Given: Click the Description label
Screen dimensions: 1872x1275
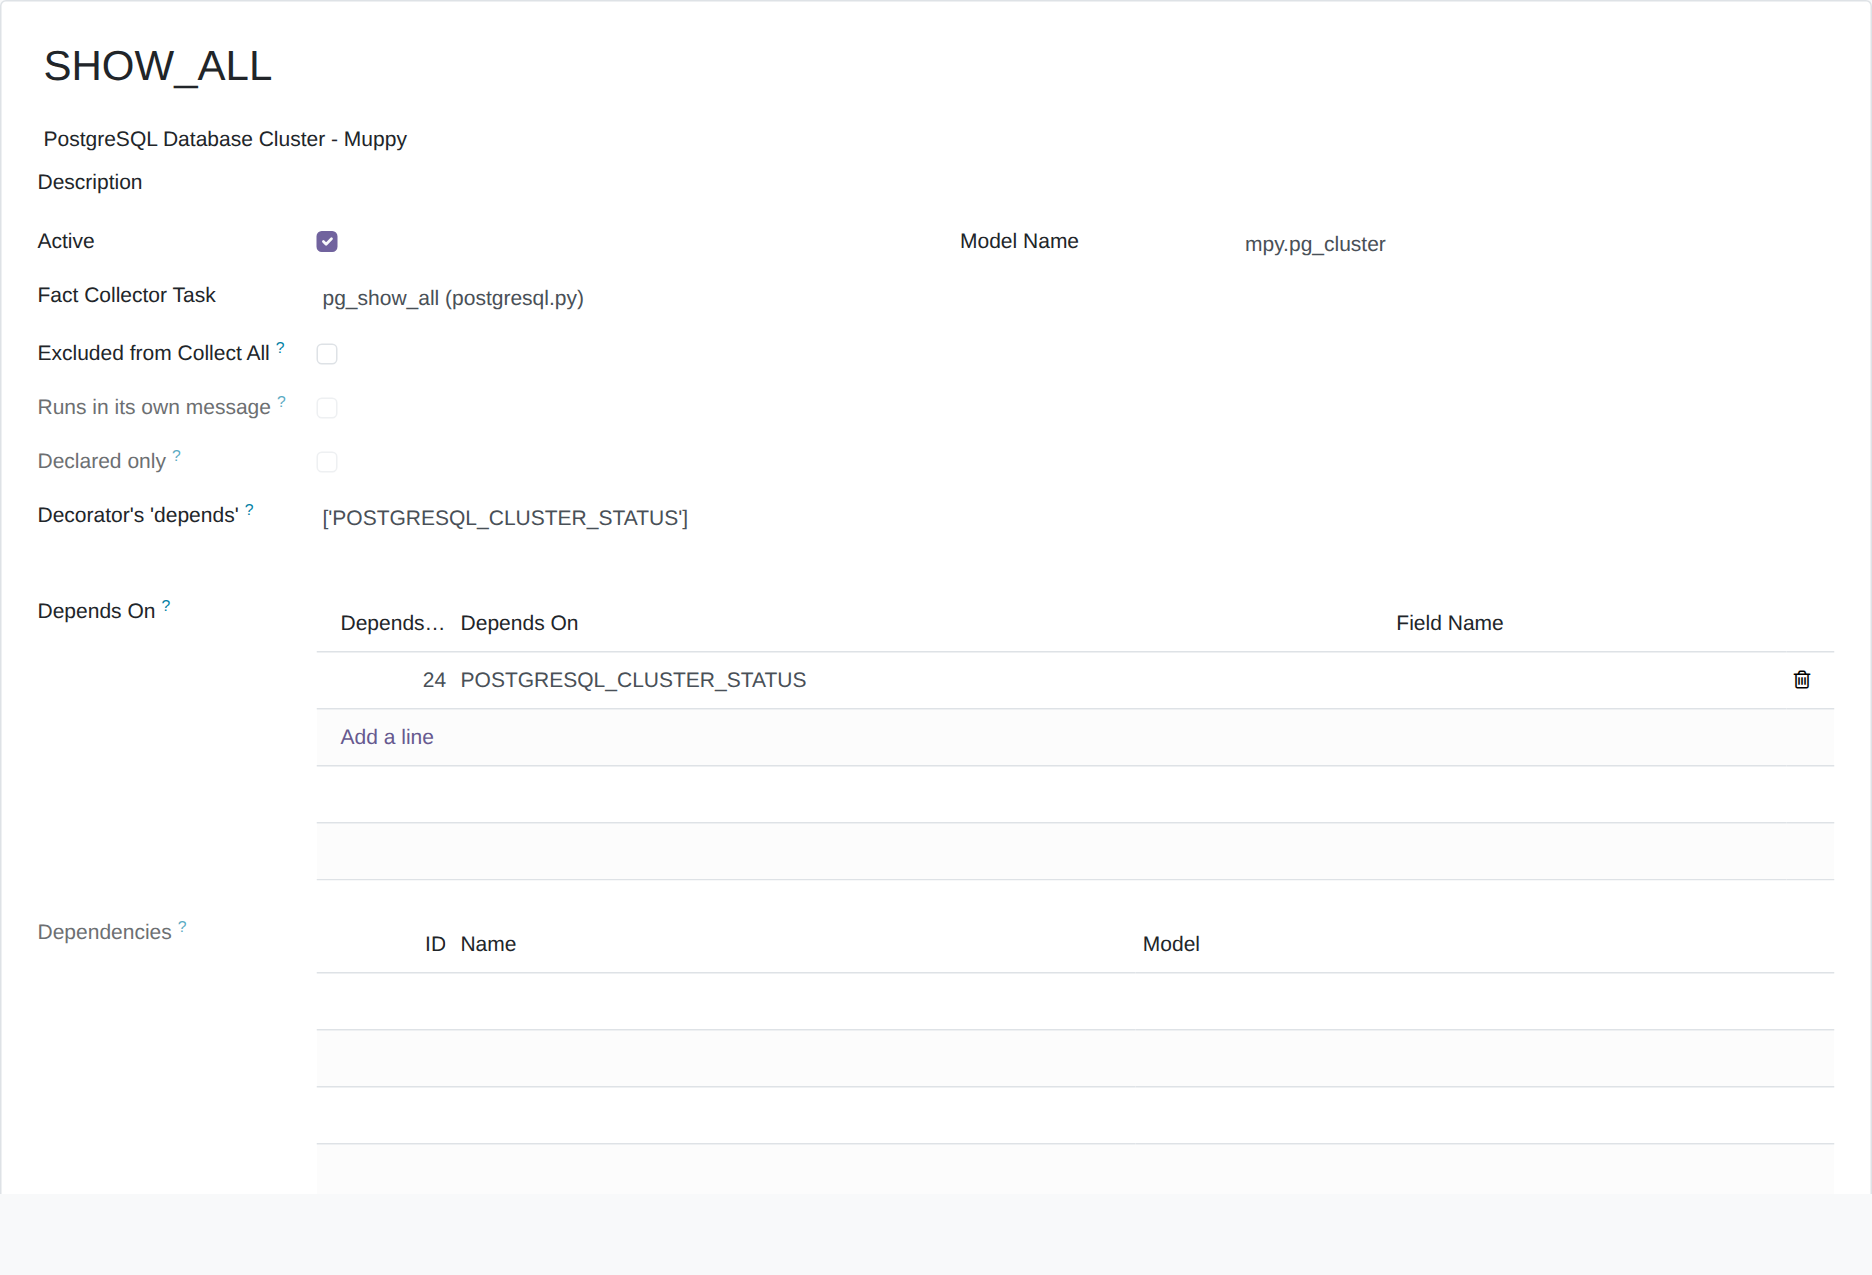Looking at the screenshot, I should (x=90, y=182).
